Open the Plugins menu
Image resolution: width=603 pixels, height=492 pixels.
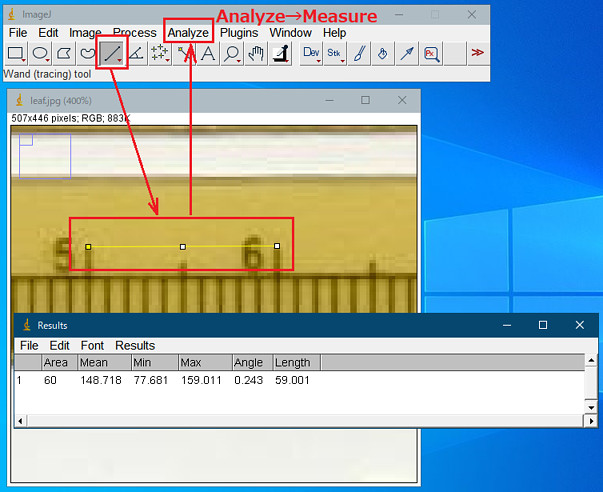pos(239,33)
